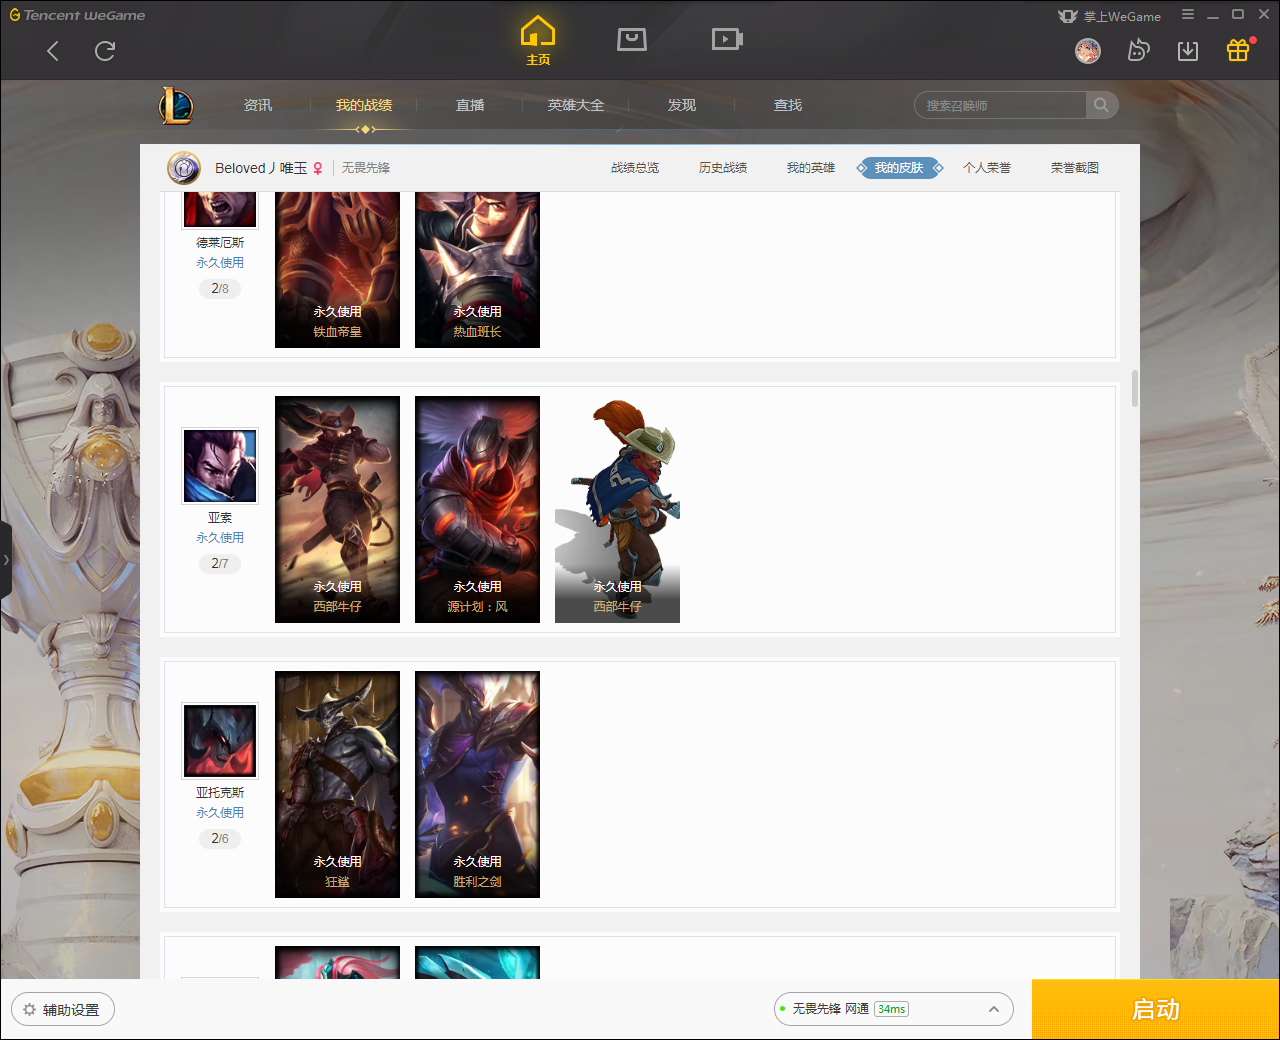This screenshot has width=1280, height=1040.
Task: Launch the game with 启动 button
Action: click(1156, 1010)
